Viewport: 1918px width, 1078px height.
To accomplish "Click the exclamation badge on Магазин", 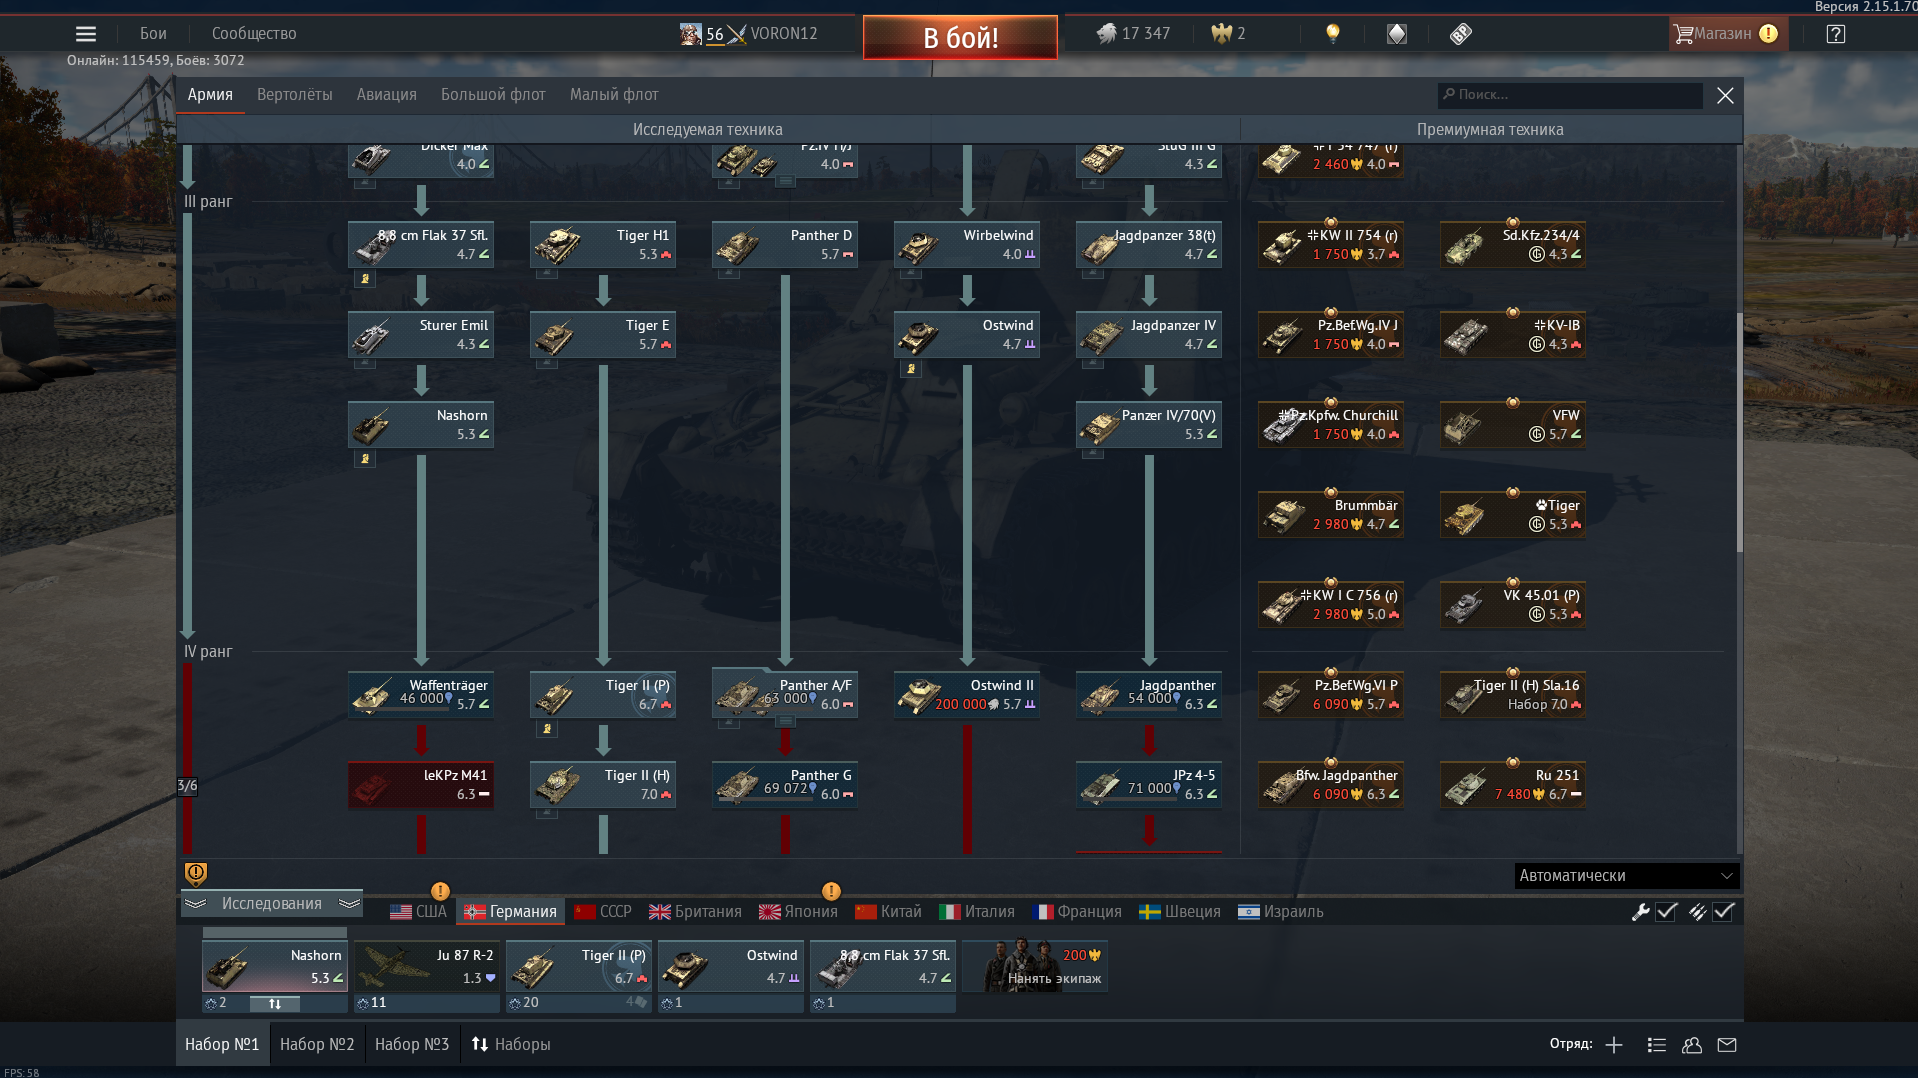I will (x=1769, y=34).
